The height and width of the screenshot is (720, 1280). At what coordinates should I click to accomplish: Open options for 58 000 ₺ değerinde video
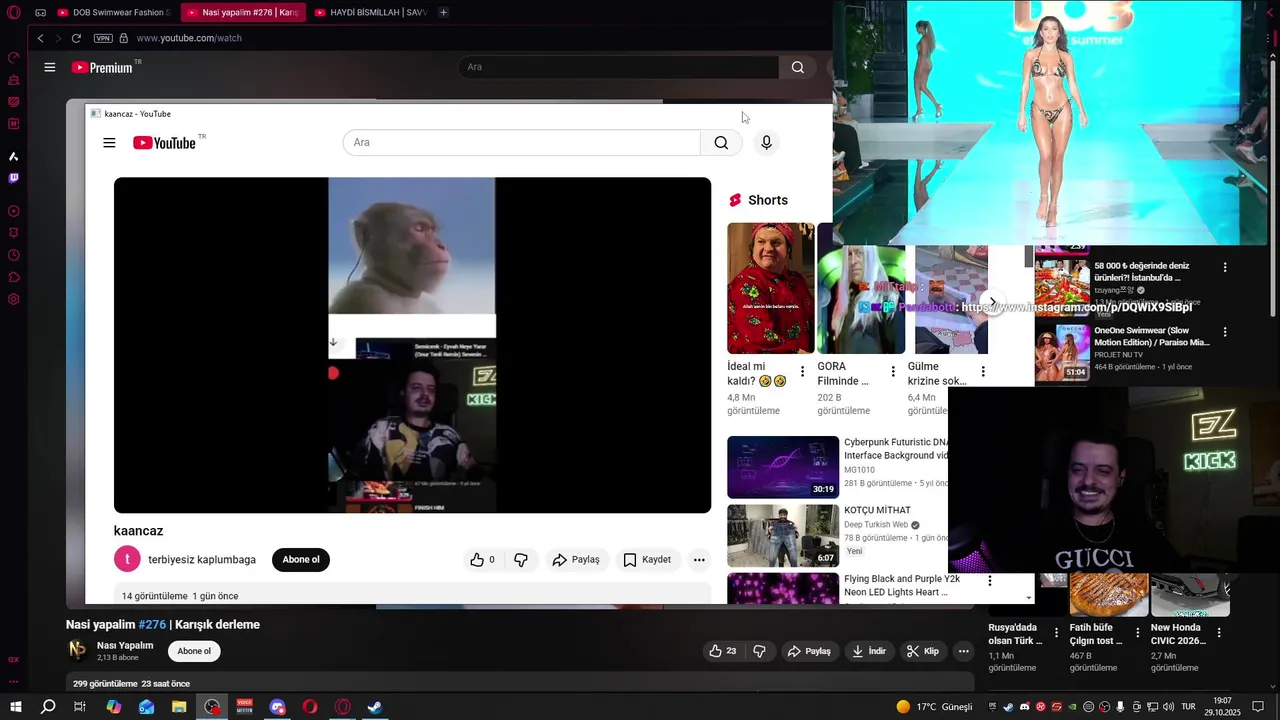[x=1225, y=267]
